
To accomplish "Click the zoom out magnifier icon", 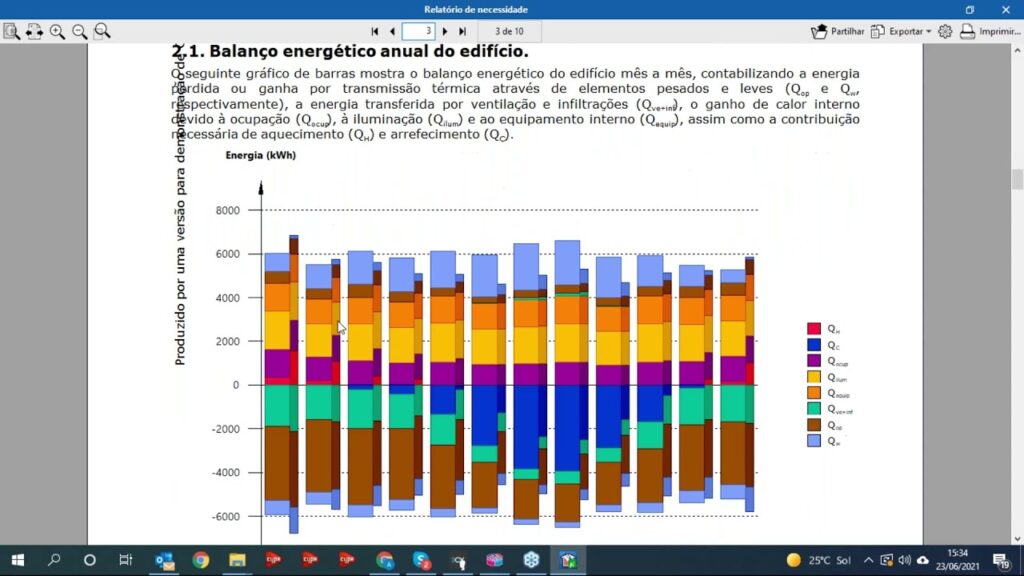I will pos(79,31).
